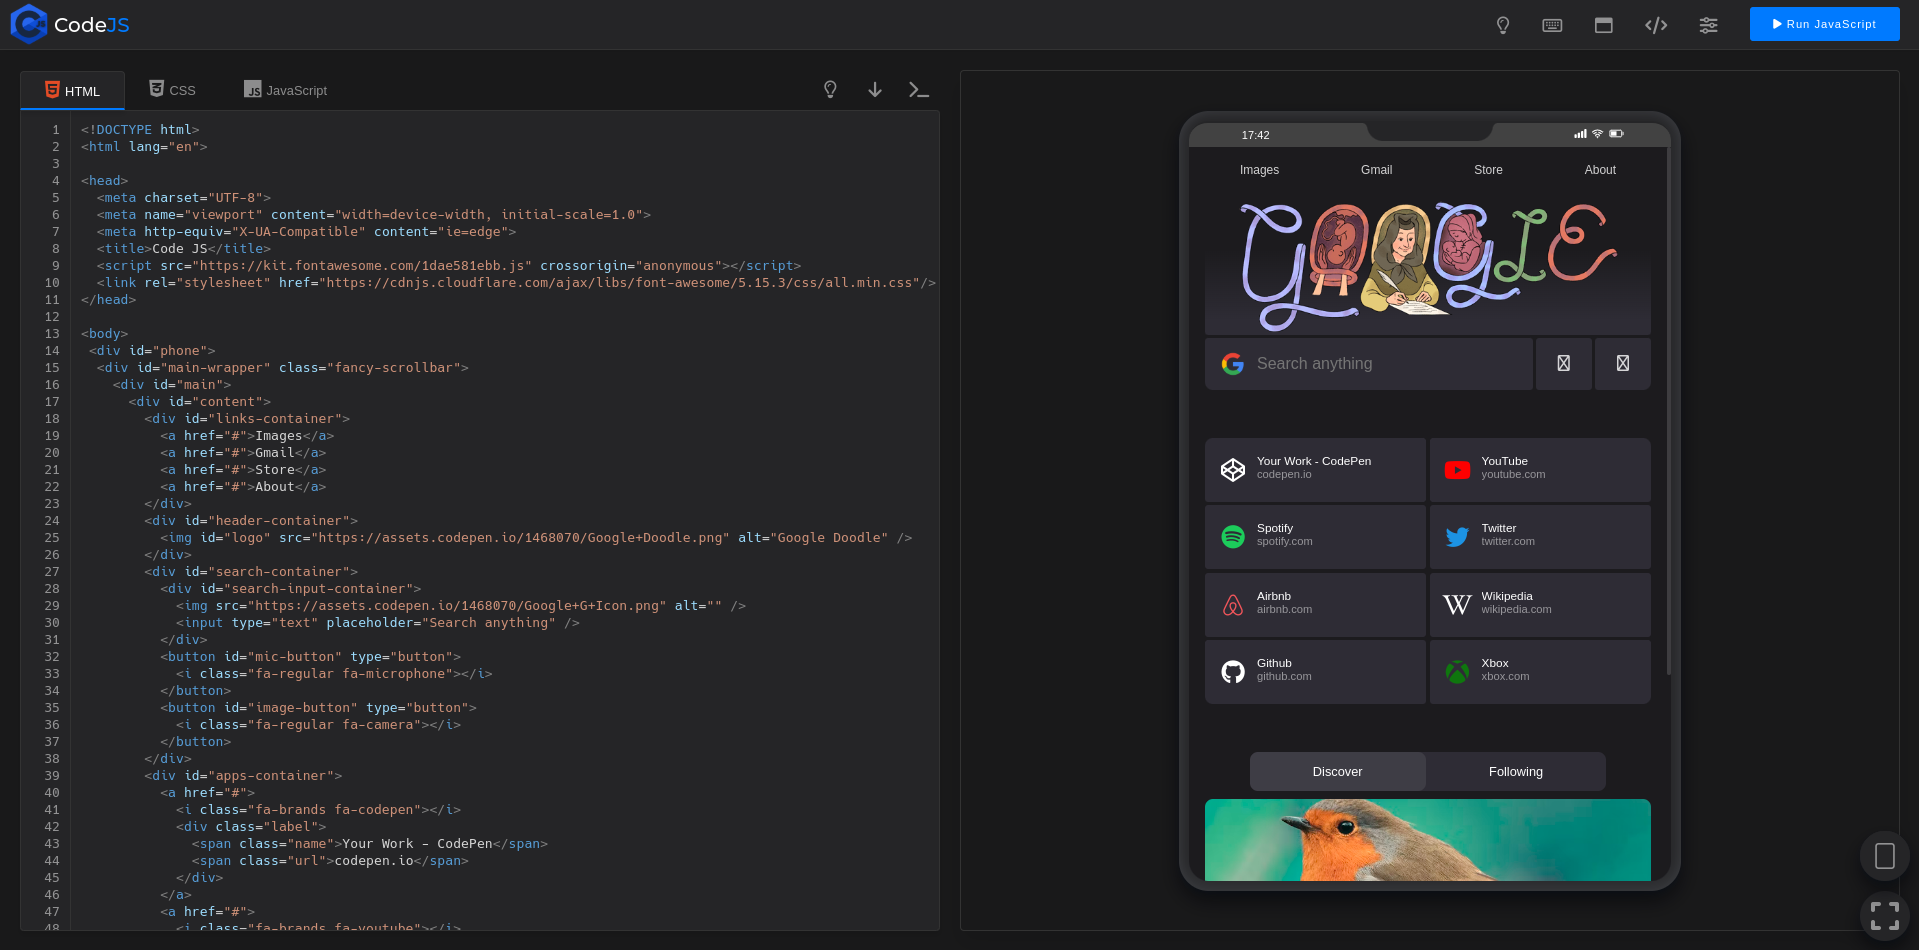The width and height of the screenshot is (1919, 950).
Task: Open the Github tile
Action: [x=1315, y=671]
